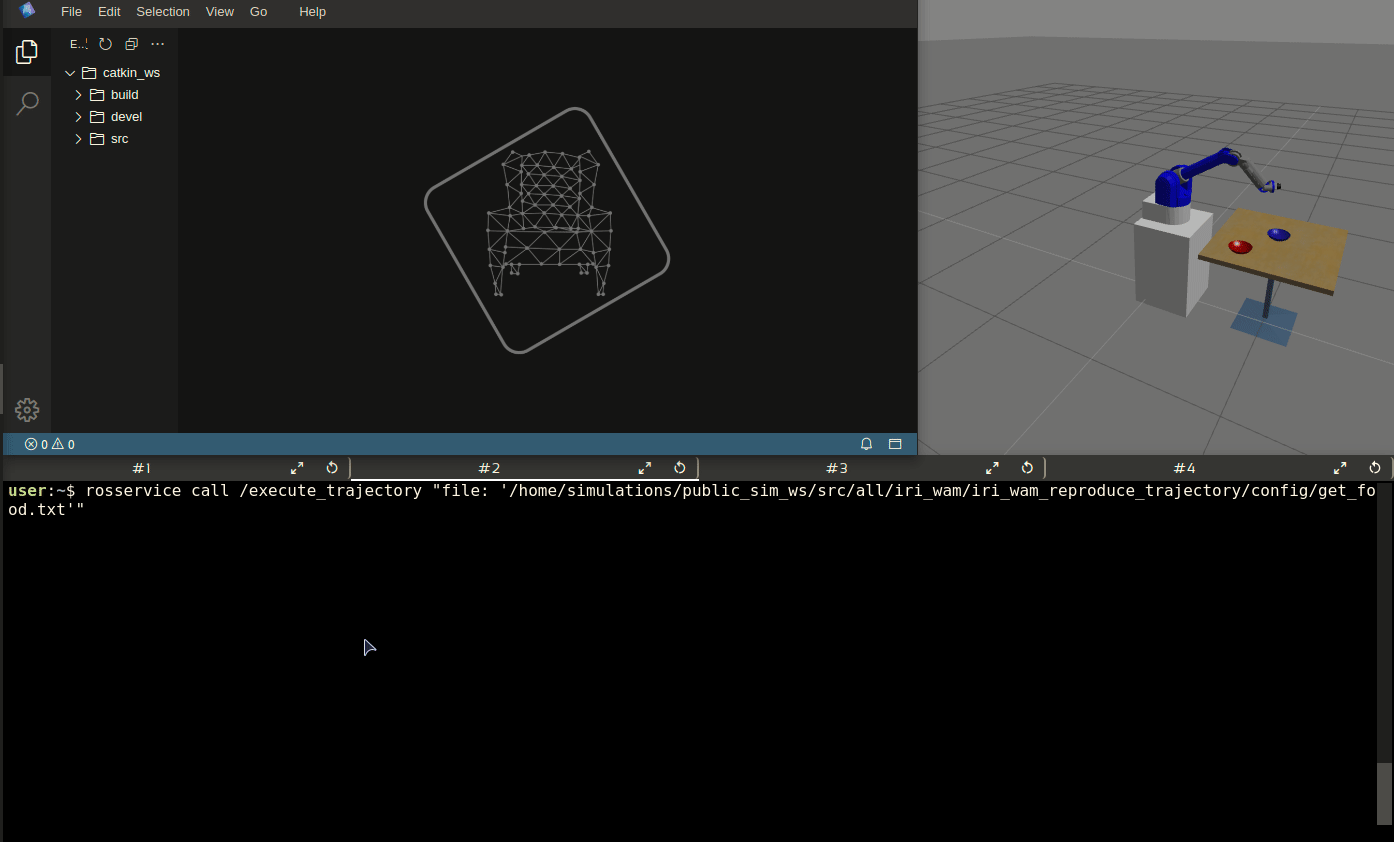Open the Selection menu
The height and width of the screenshot is (842, 1394).
pyautogui.click(x=163, y=11)
